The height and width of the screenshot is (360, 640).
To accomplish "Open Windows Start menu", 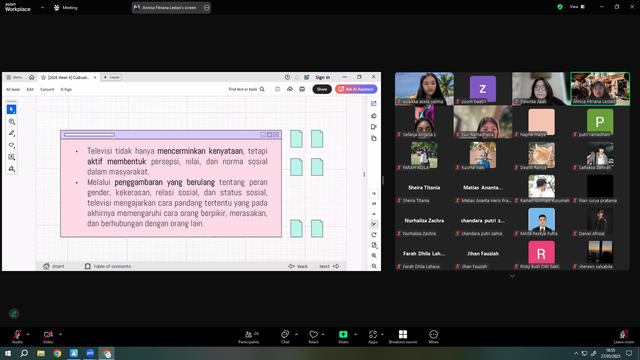I will point(8,353).
